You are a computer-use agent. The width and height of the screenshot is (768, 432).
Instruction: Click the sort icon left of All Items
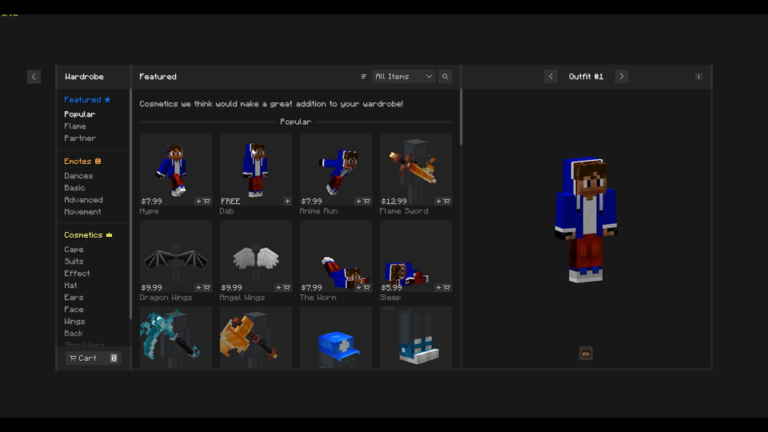[364, 77]
